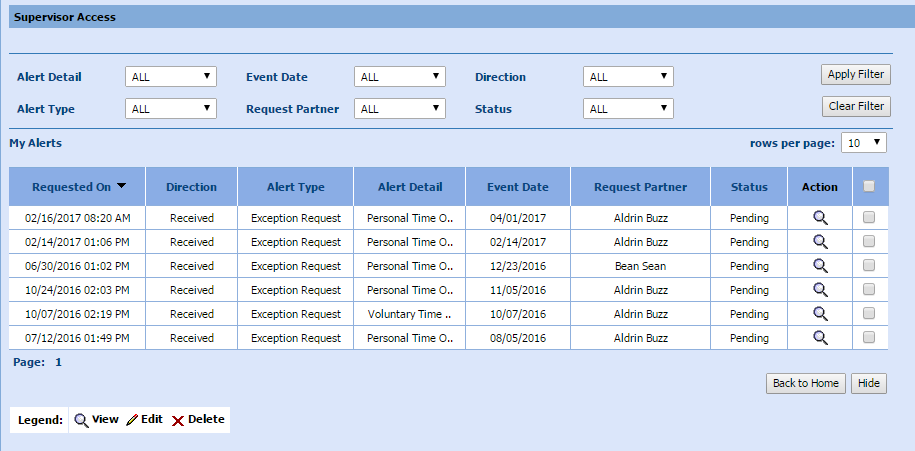915x451 pixels.
Task: Open the Alert Detail dropdown
Action: [171, 77]
